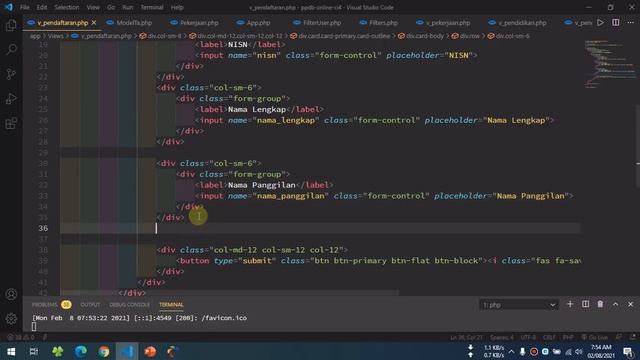This screenshot has width=640, height=360.
Task: Maximize the terminal panel with the chevron
Action: [x=616, y=304]
